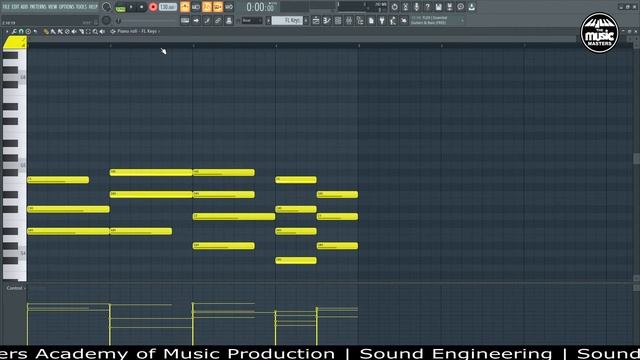The width and height of the screenshot is (640, 360).
Task: Open the VIEW menu
Action: 53,7
